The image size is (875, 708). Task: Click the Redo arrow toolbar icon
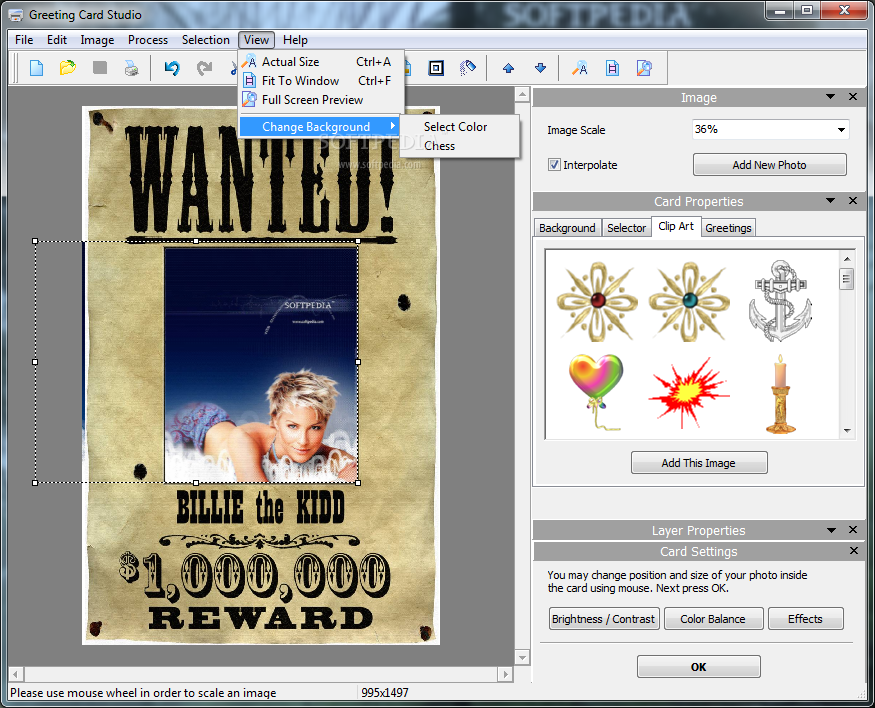point(204,68)
